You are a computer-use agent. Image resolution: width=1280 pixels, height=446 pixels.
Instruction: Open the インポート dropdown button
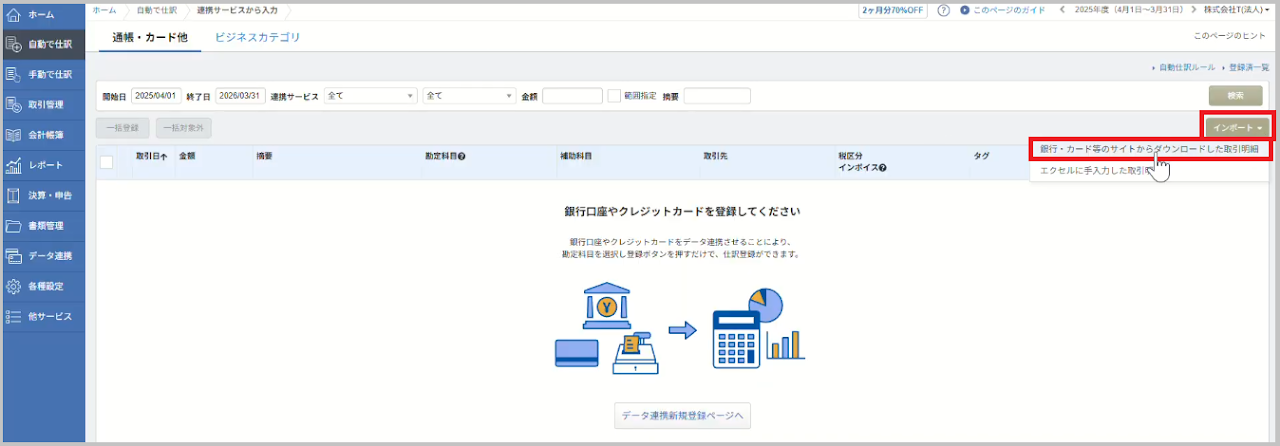coord(1237,127)
